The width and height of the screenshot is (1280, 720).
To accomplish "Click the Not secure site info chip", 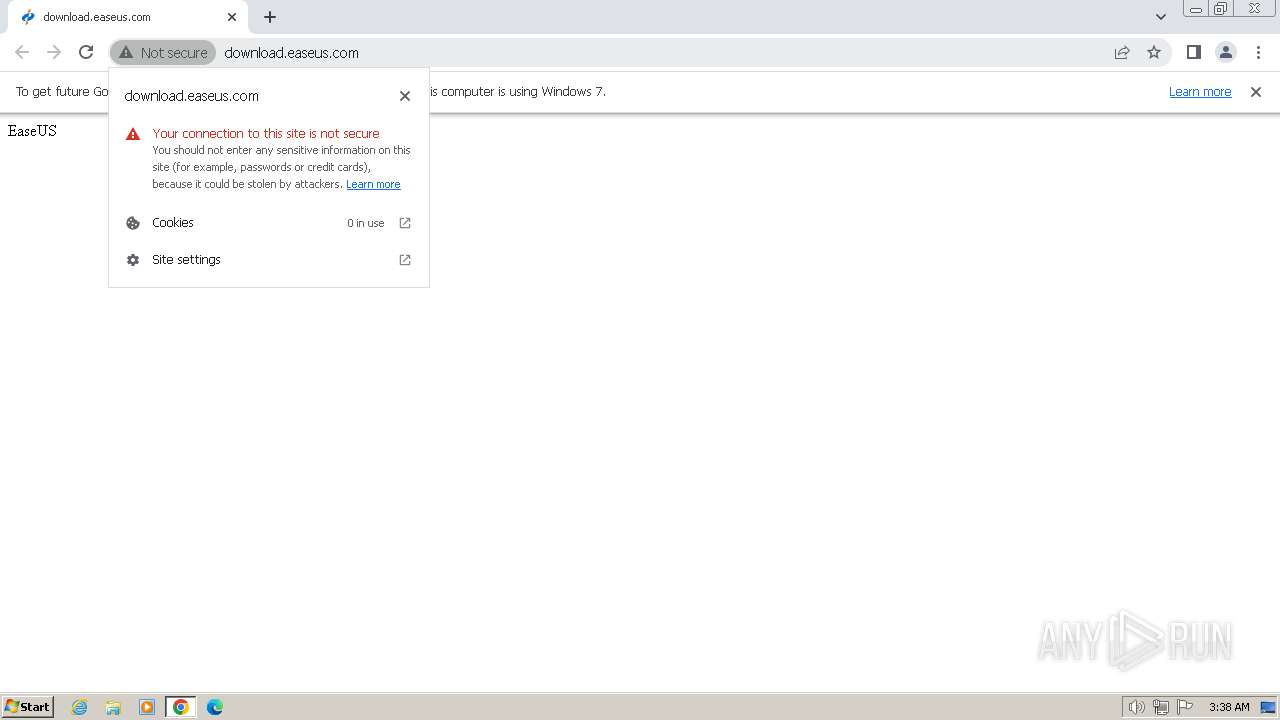I will [x=163, y=52].
